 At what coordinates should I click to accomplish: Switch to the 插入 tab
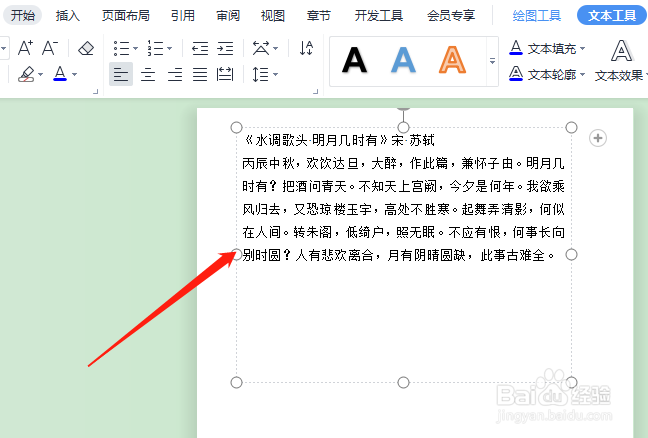(68, 15)
